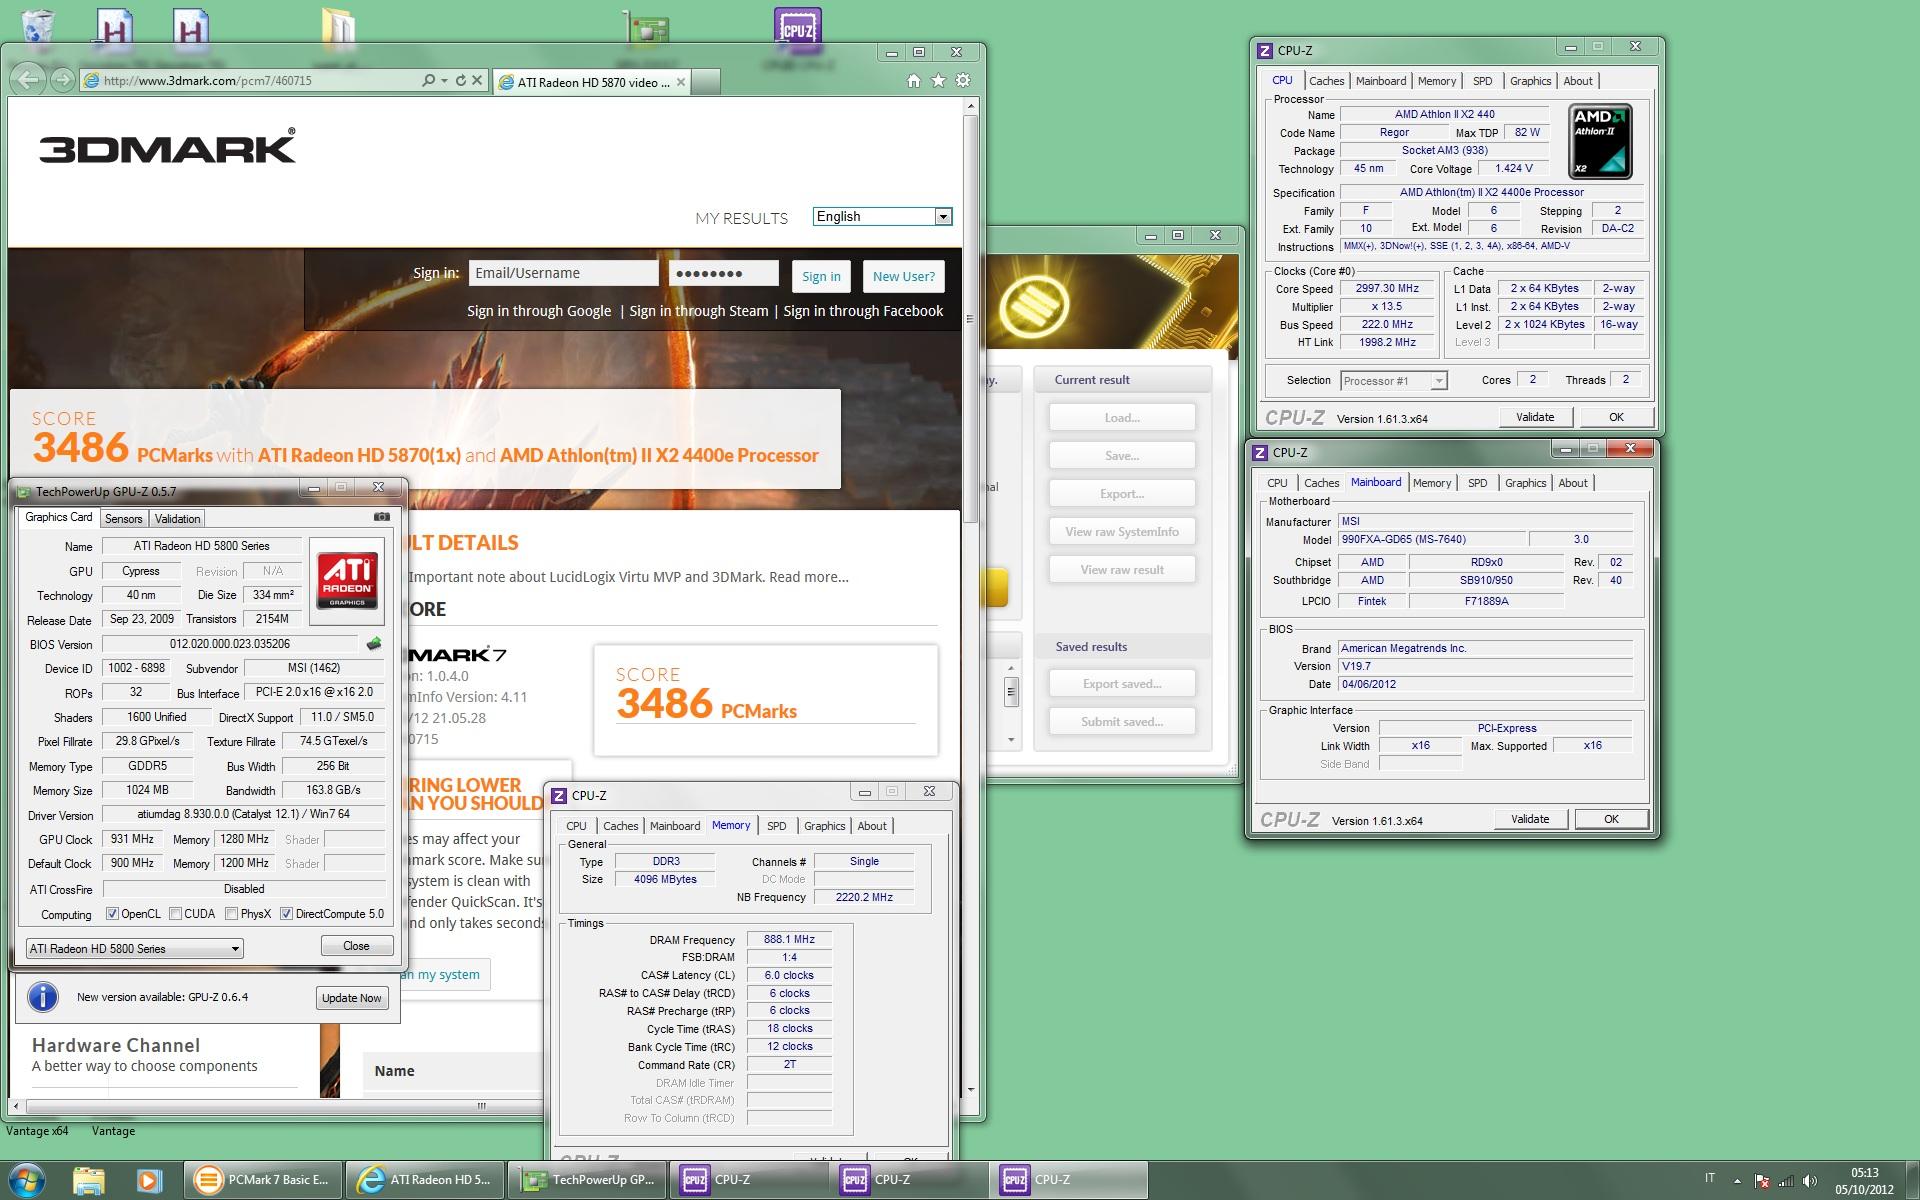Click the info icon for new GPU-Z version
Screen dimensions: 1920x1200
(x=43, y=997)
